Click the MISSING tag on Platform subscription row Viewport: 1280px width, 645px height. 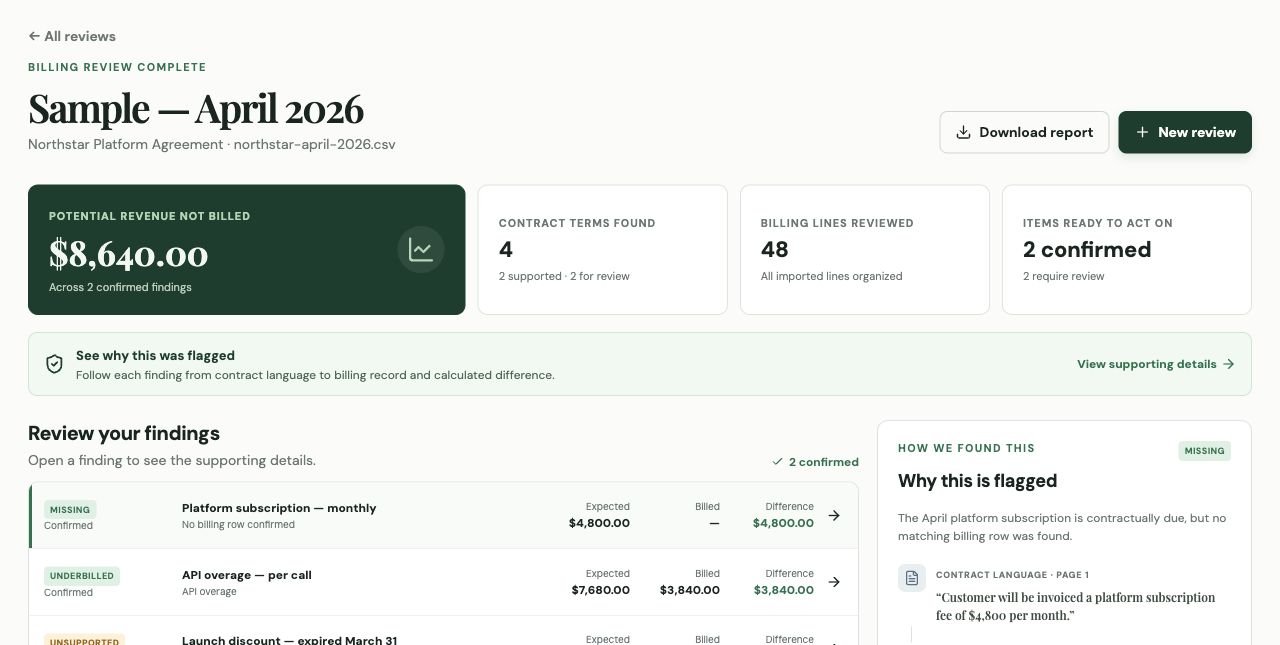coord(70,509)
